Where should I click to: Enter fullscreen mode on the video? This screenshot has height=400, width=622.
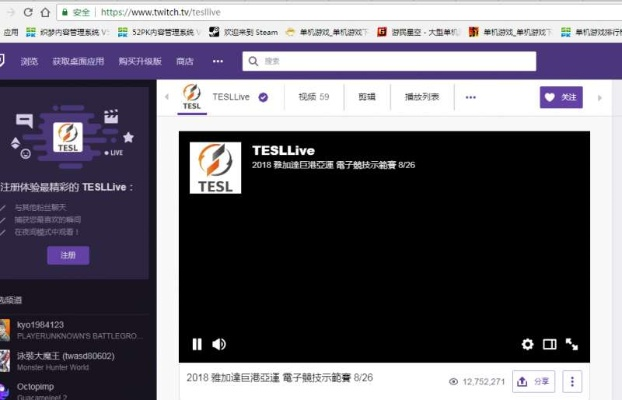coord(572,344)
